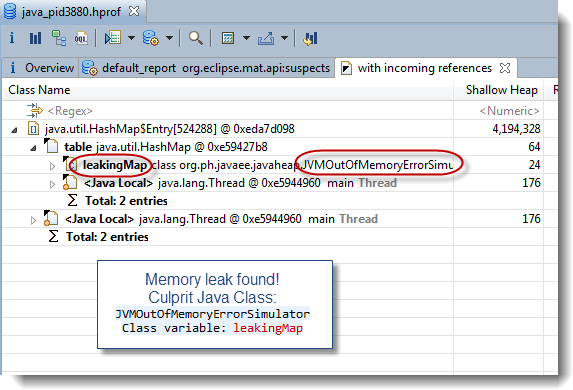
Task: Click the Compare to another heap dump icon
Action: (x=310, y=38)
